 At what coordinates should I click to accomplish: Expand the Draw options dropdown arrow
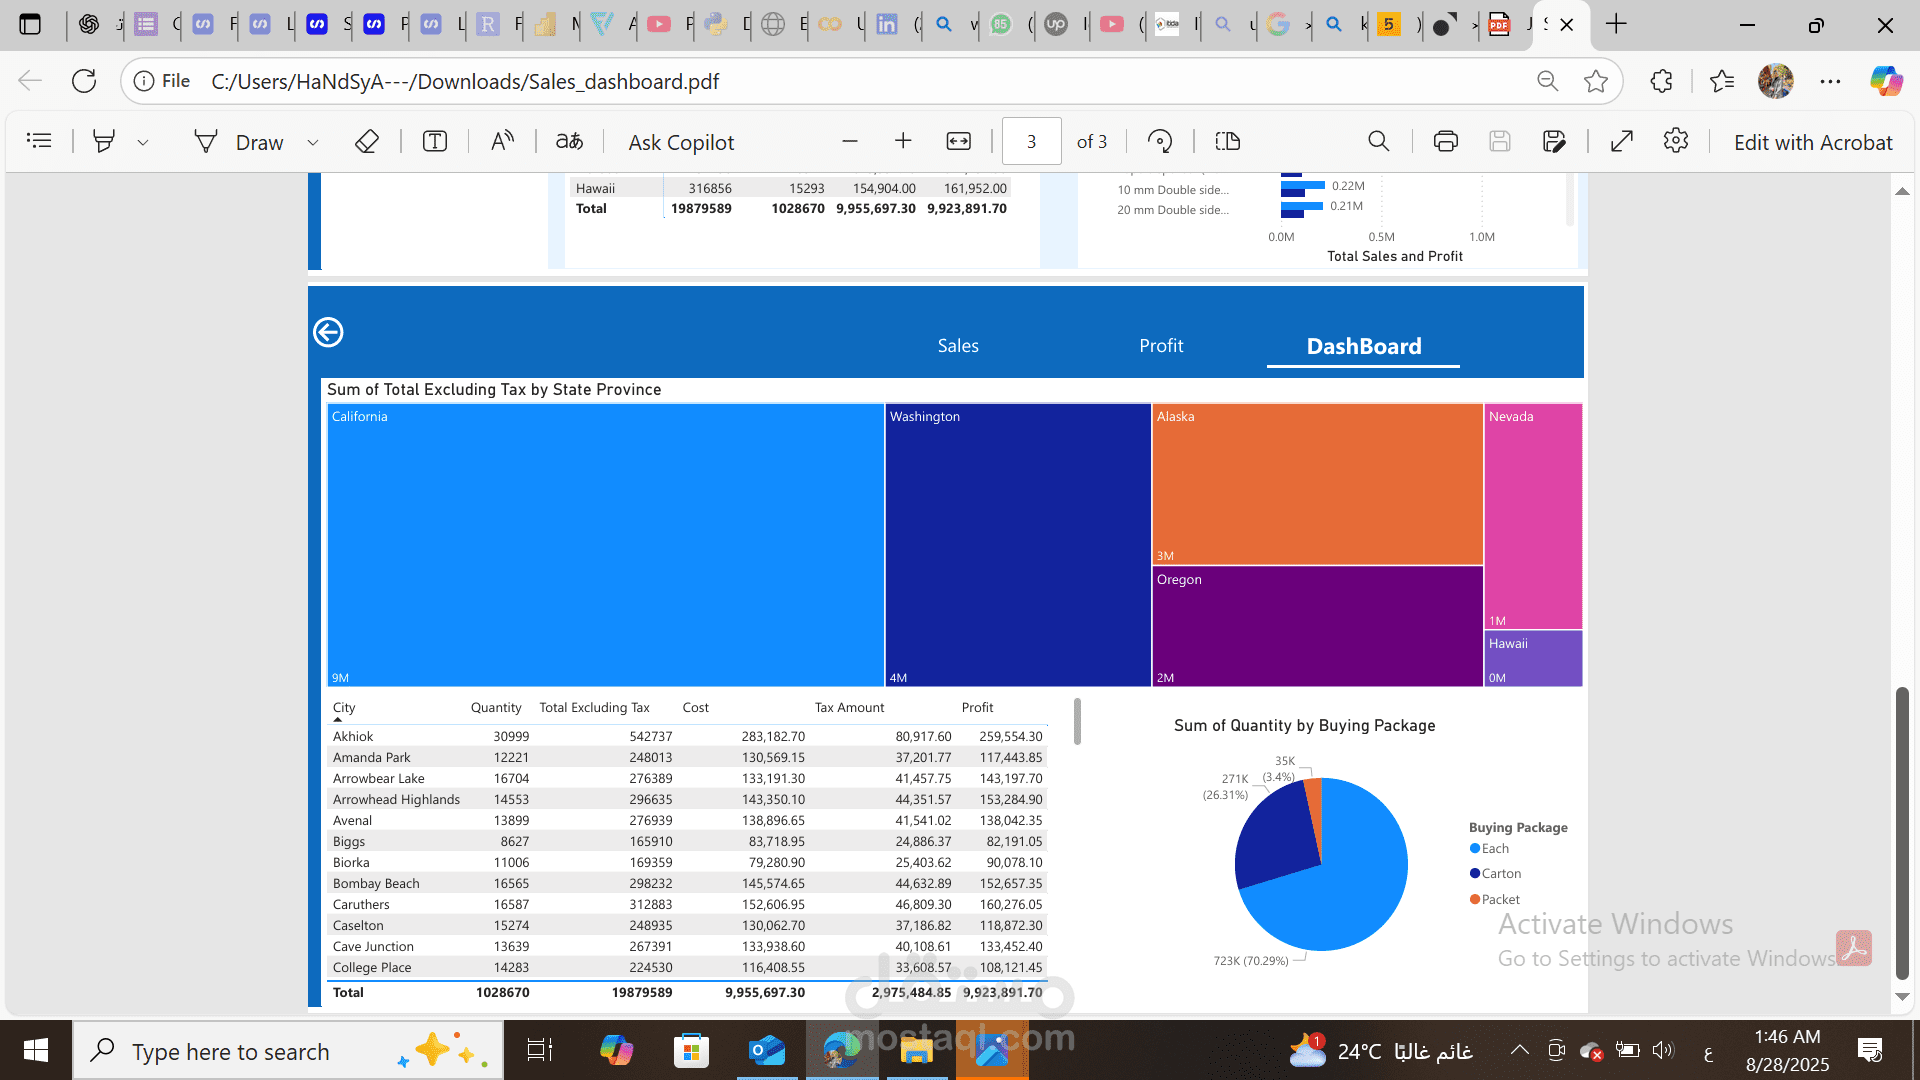(x=313, y=143)
